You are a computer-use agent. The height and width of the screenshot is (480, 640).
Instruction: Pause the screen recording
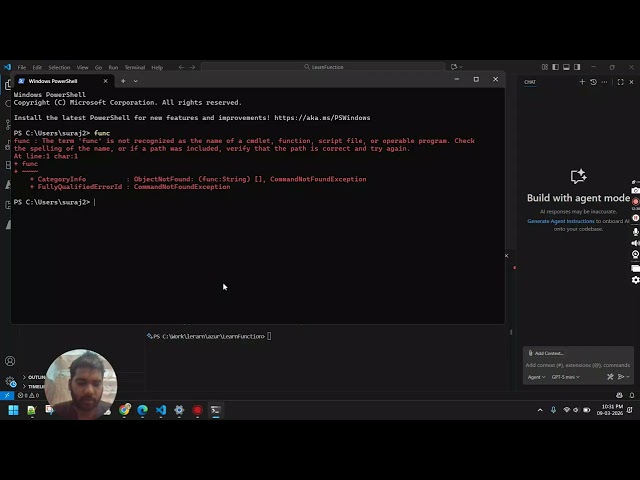636,218
